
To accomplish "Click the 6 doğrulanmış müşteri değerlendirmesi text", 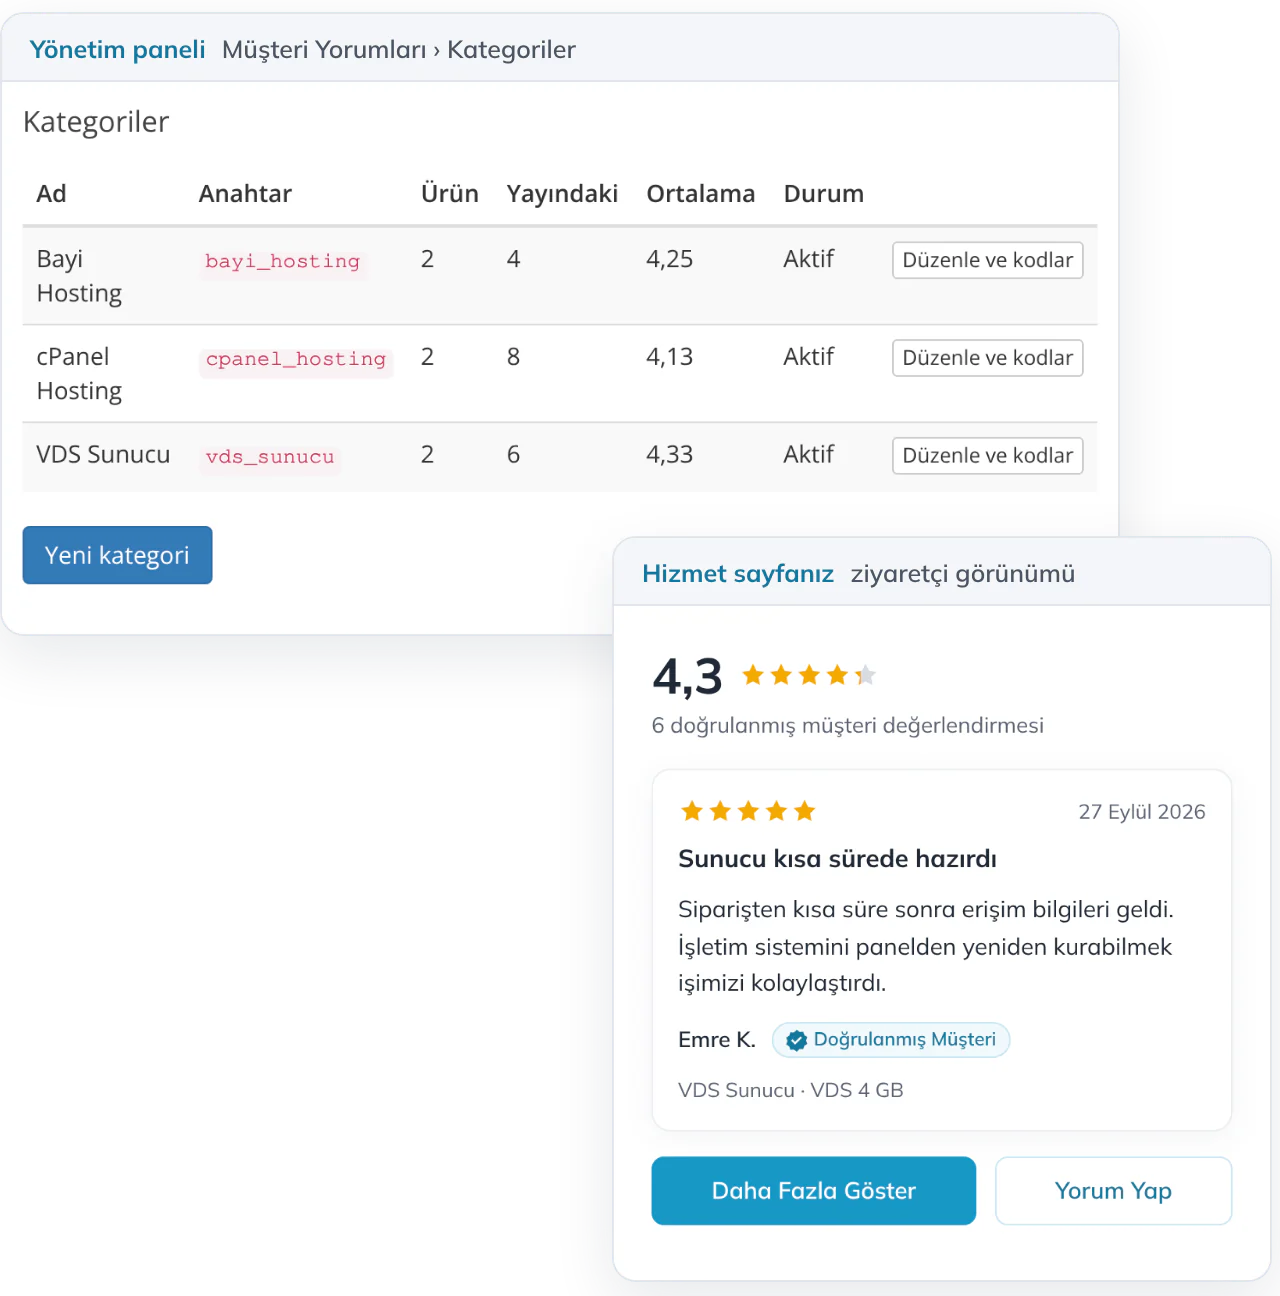I will pos(848,726).
